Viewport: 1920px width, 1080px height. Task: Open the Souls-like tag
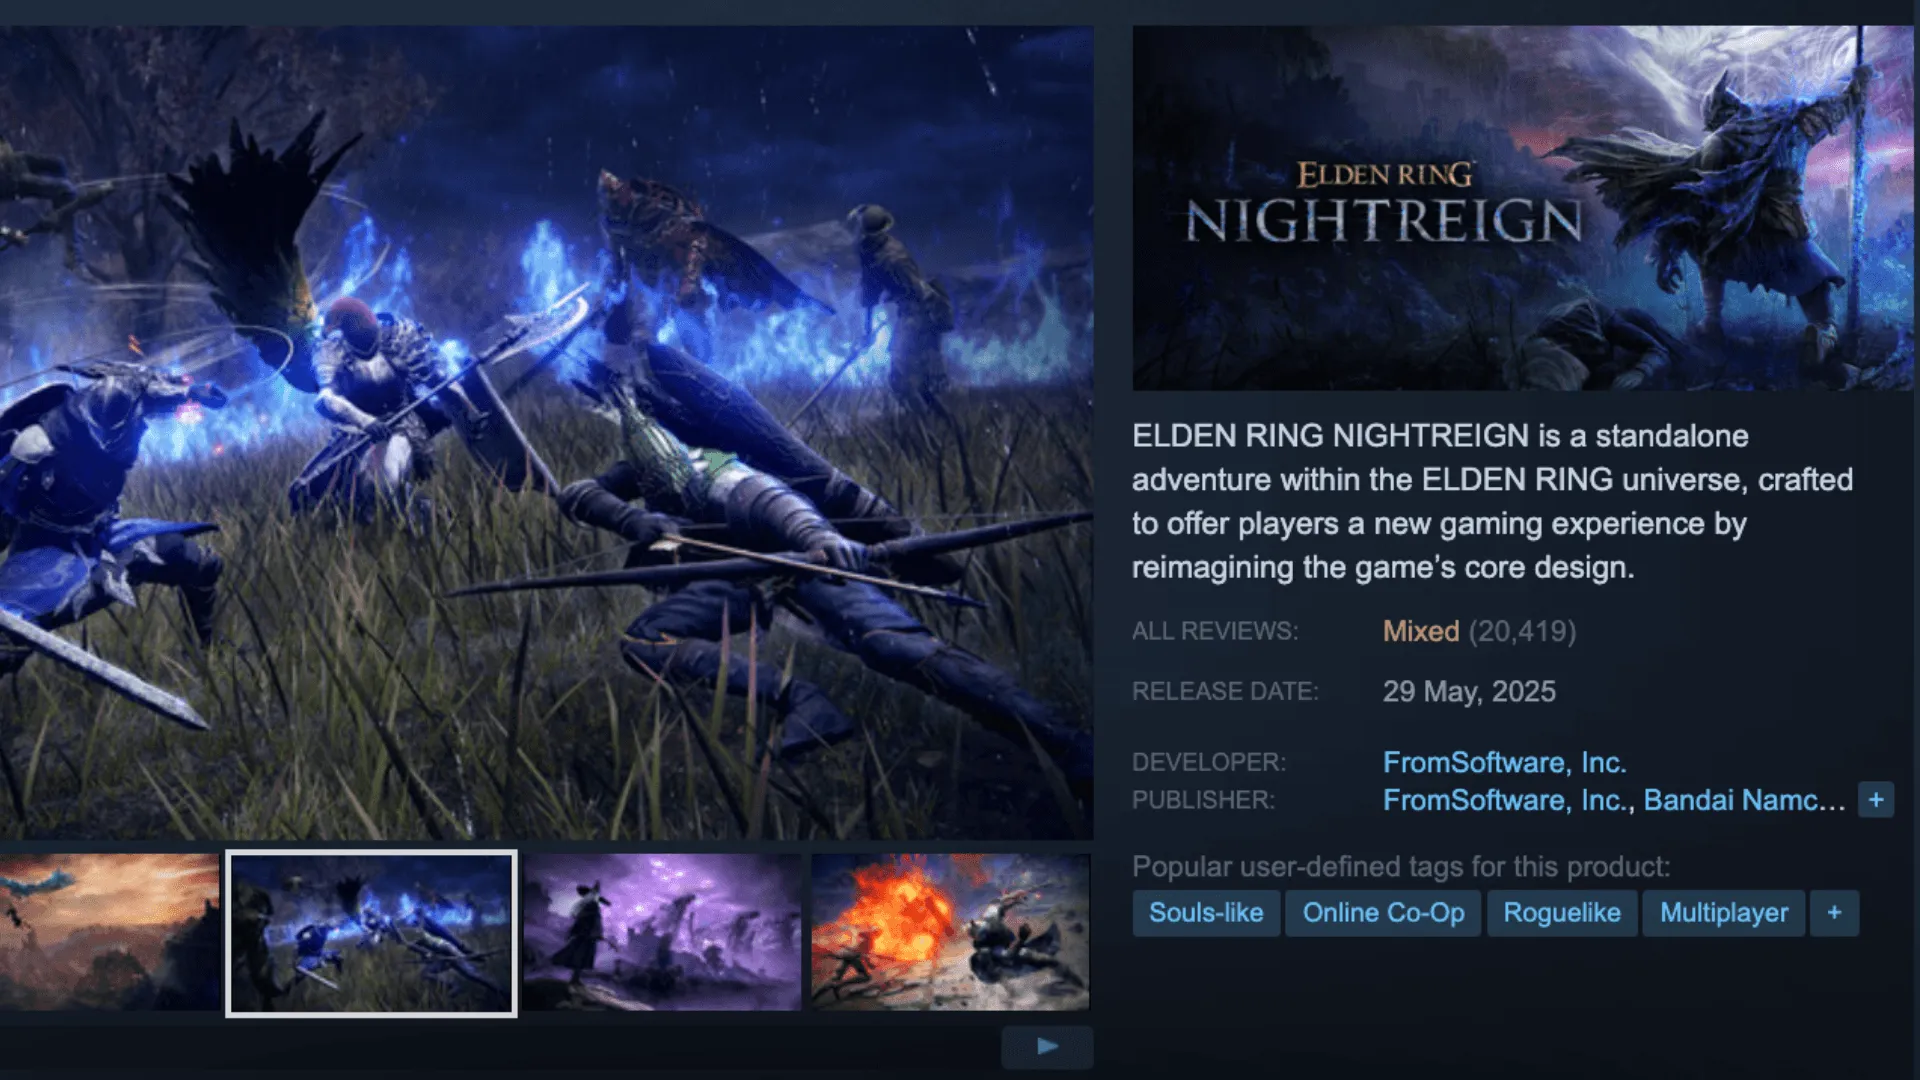pyautogui.click(x=1206, y=913)
